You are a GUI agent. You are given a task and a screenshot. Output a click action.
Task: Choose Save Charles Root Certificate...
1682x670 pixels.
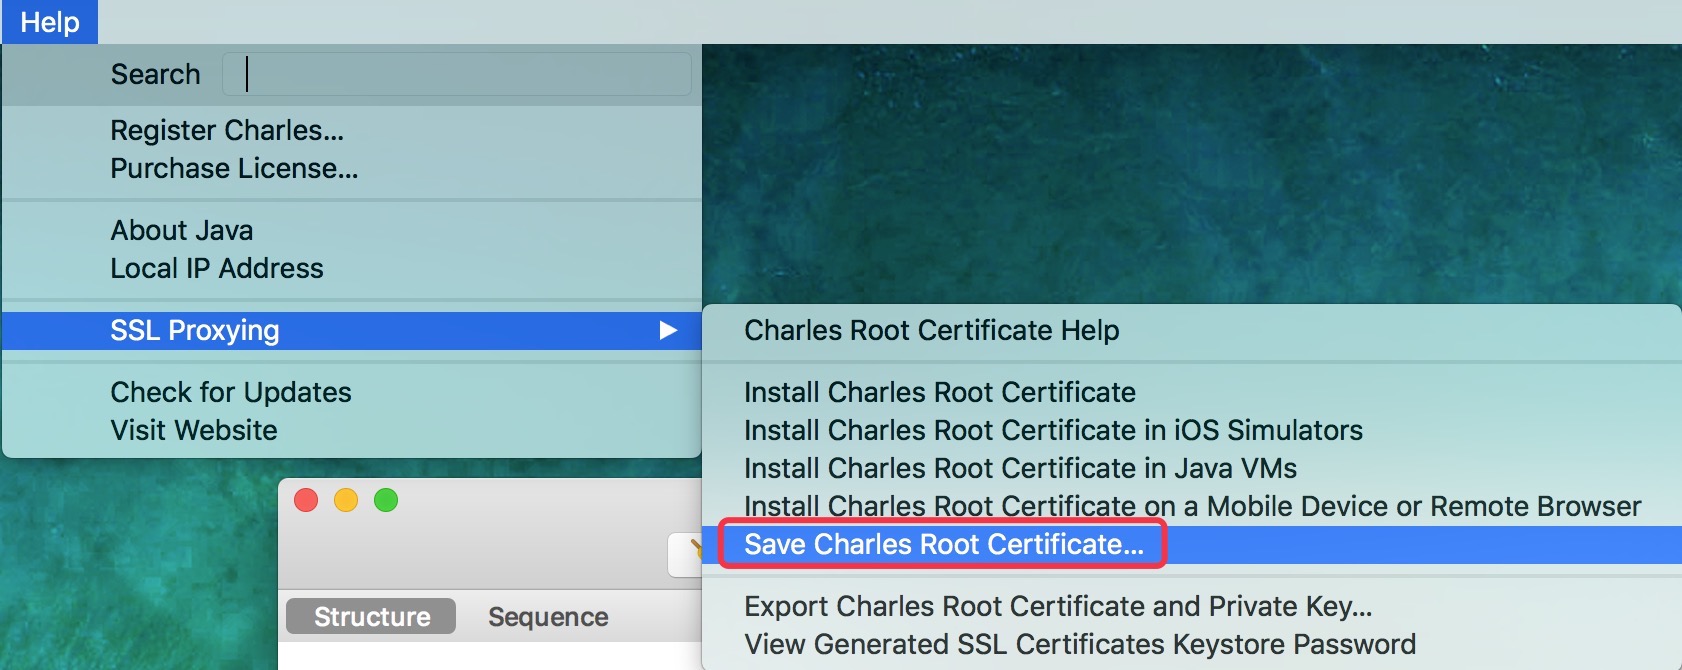943,545
